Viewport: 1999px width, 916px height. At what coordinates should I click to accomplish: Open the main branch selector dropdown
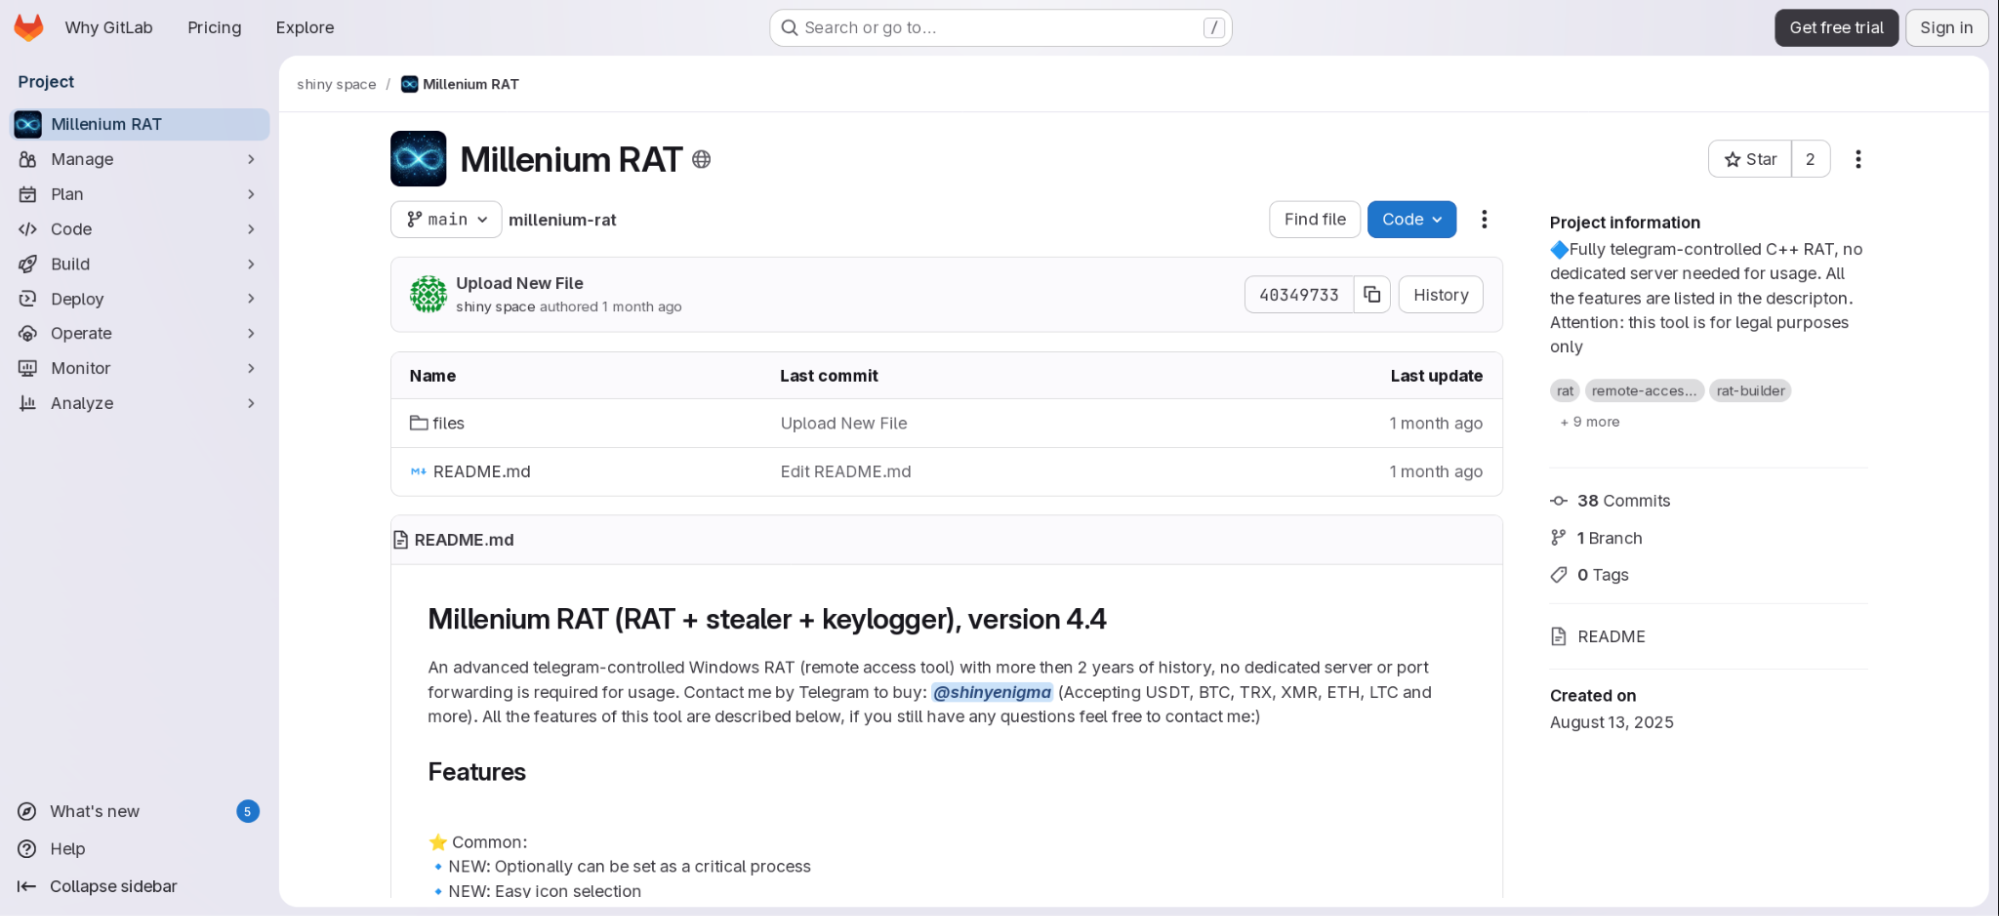point(446,219)
